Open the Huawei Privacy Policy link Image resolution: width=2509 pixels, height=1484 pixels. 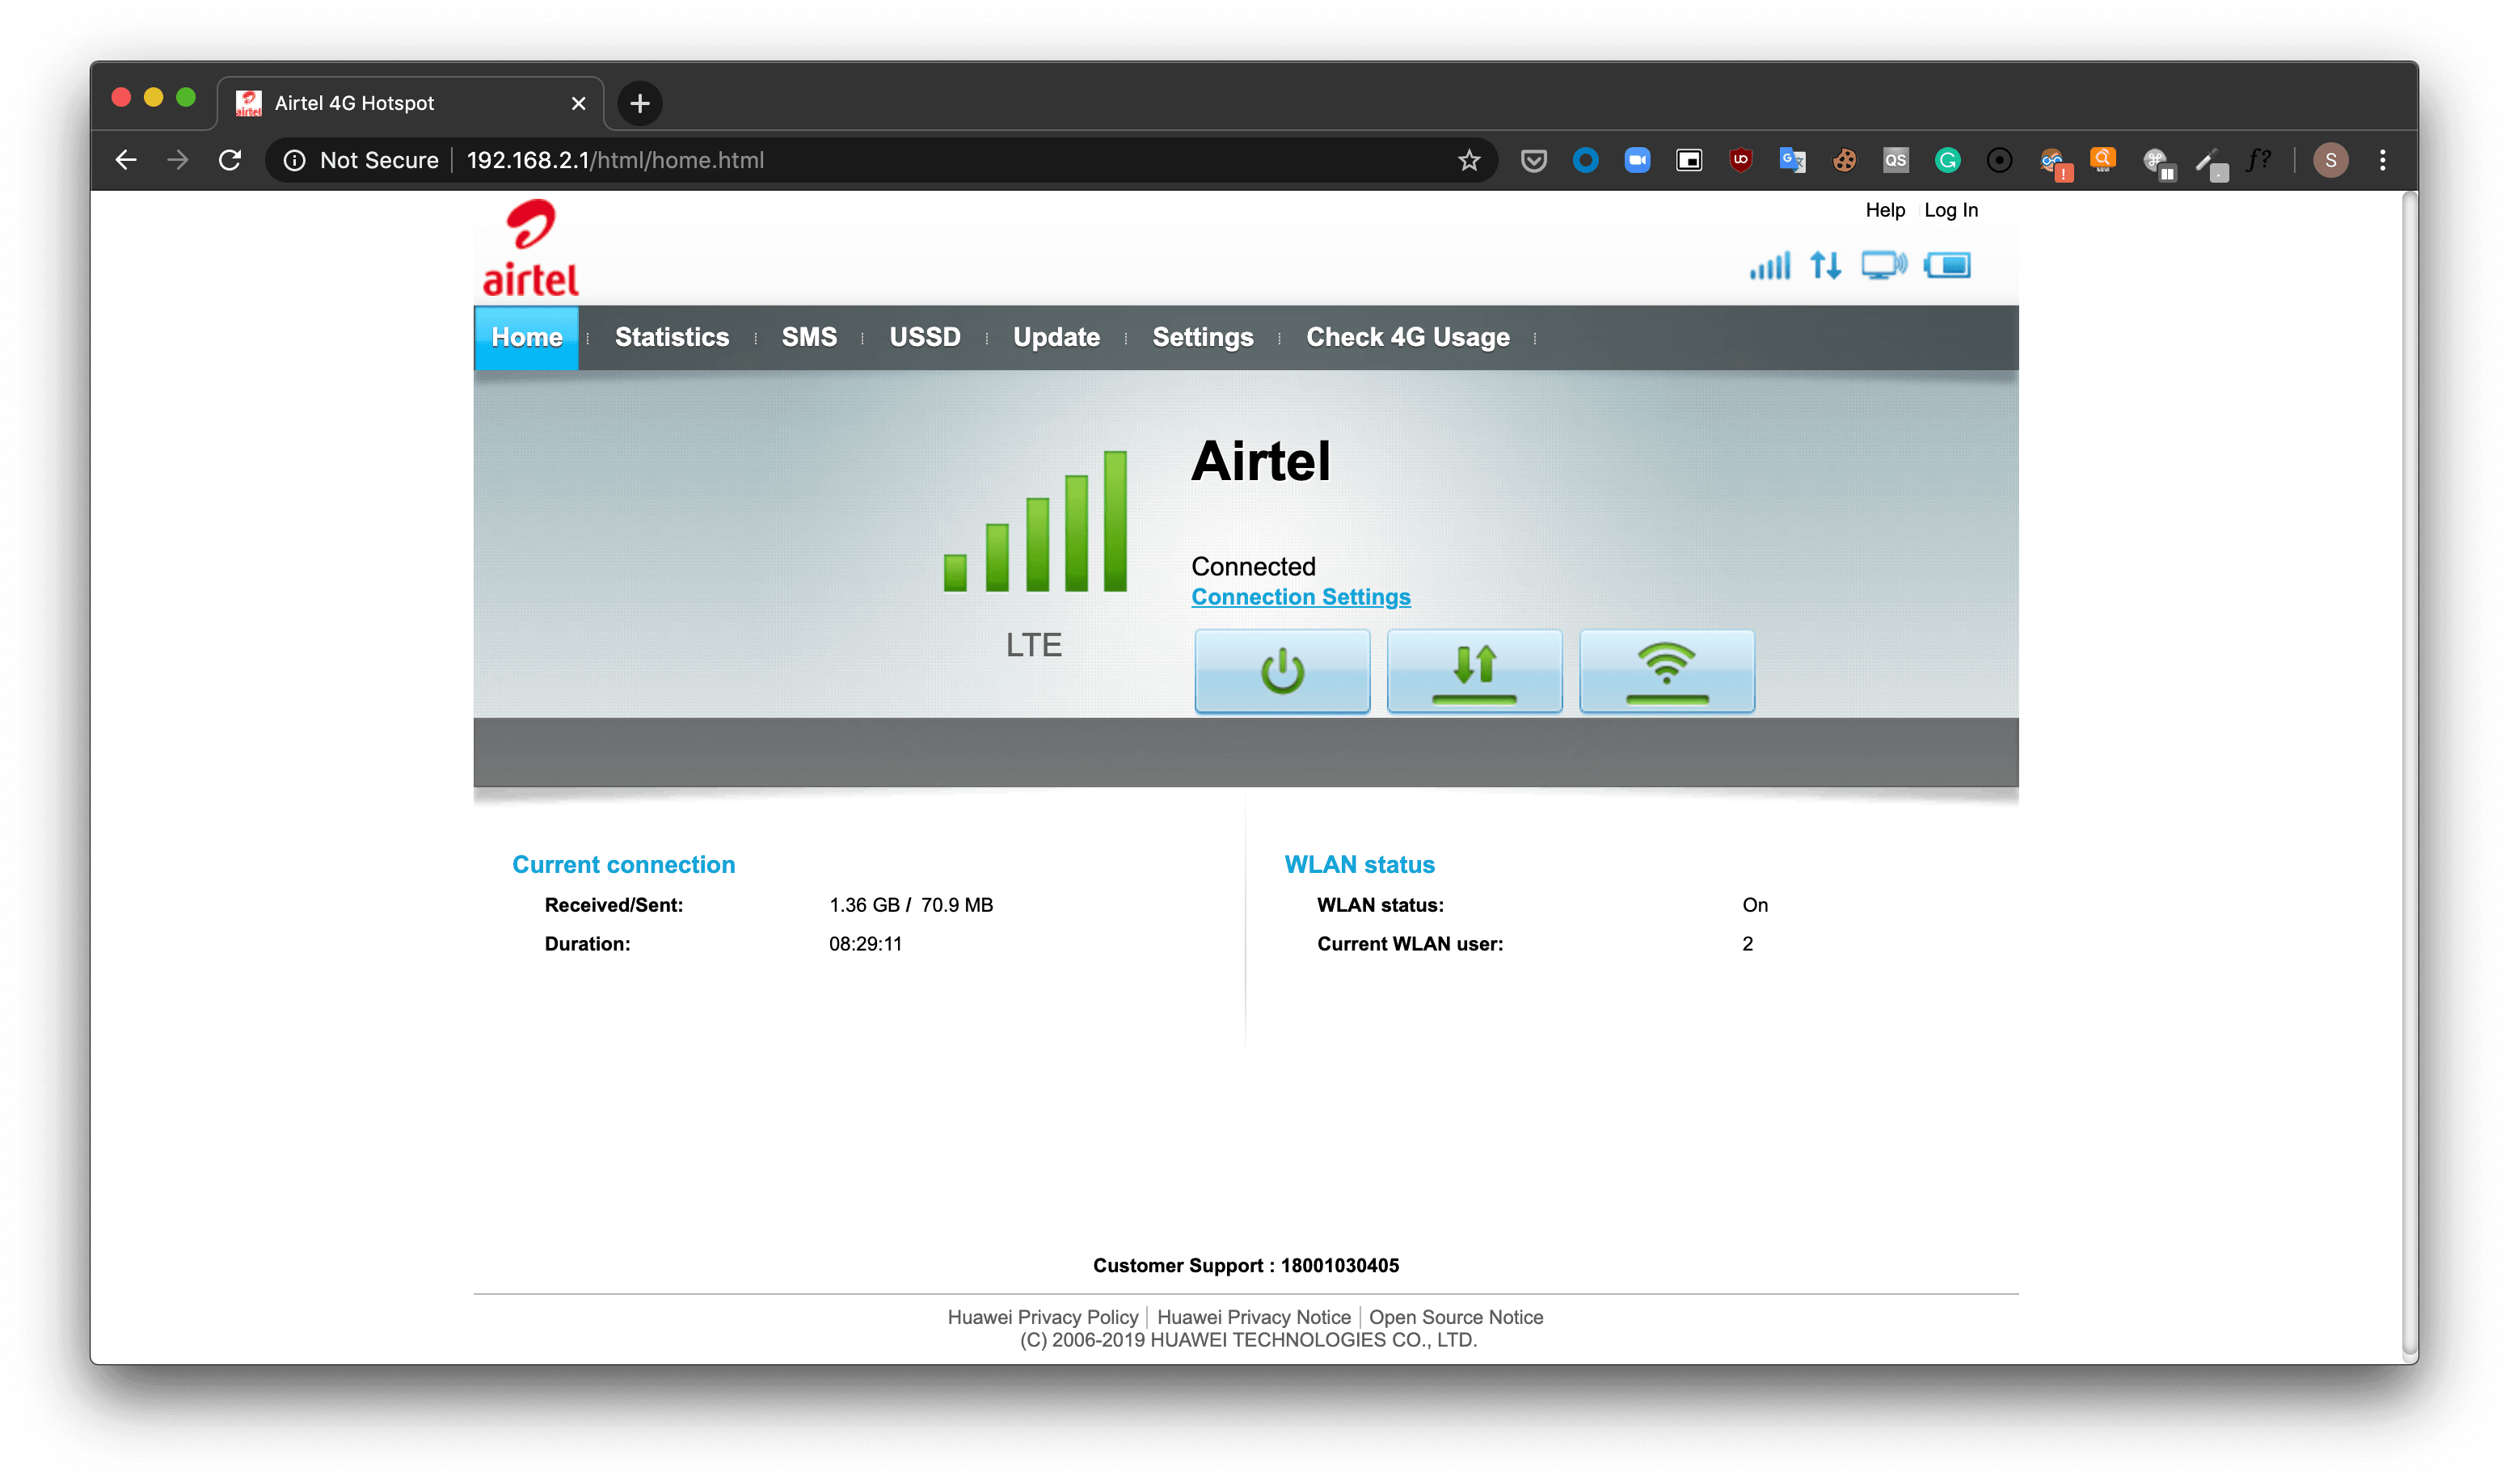(1042, 1317)
